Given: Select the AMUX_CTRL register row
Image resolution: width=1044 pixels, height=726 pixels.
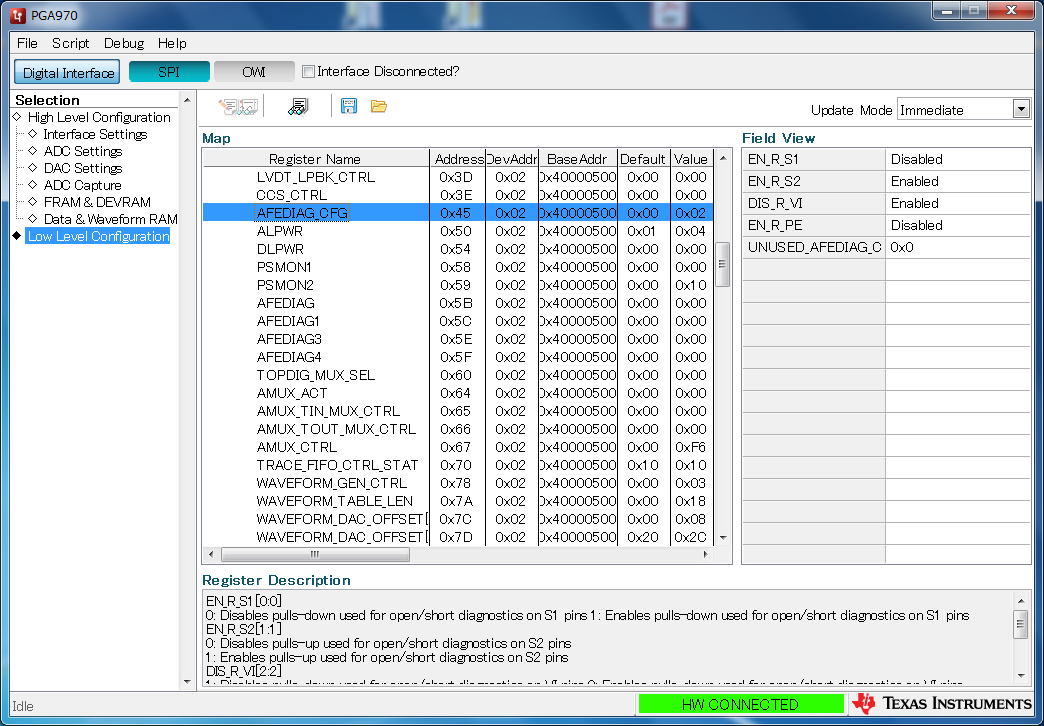Looking at the screenshot, I should pos(457,447).
